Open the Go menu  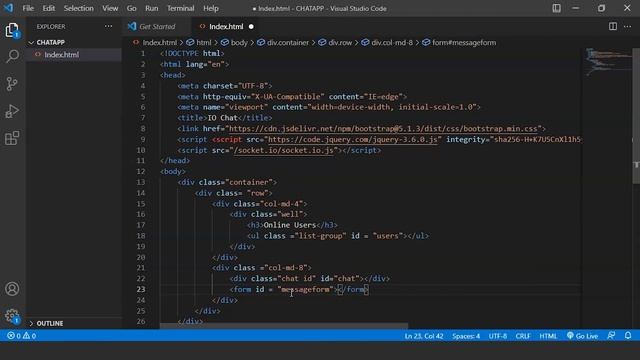131,8
